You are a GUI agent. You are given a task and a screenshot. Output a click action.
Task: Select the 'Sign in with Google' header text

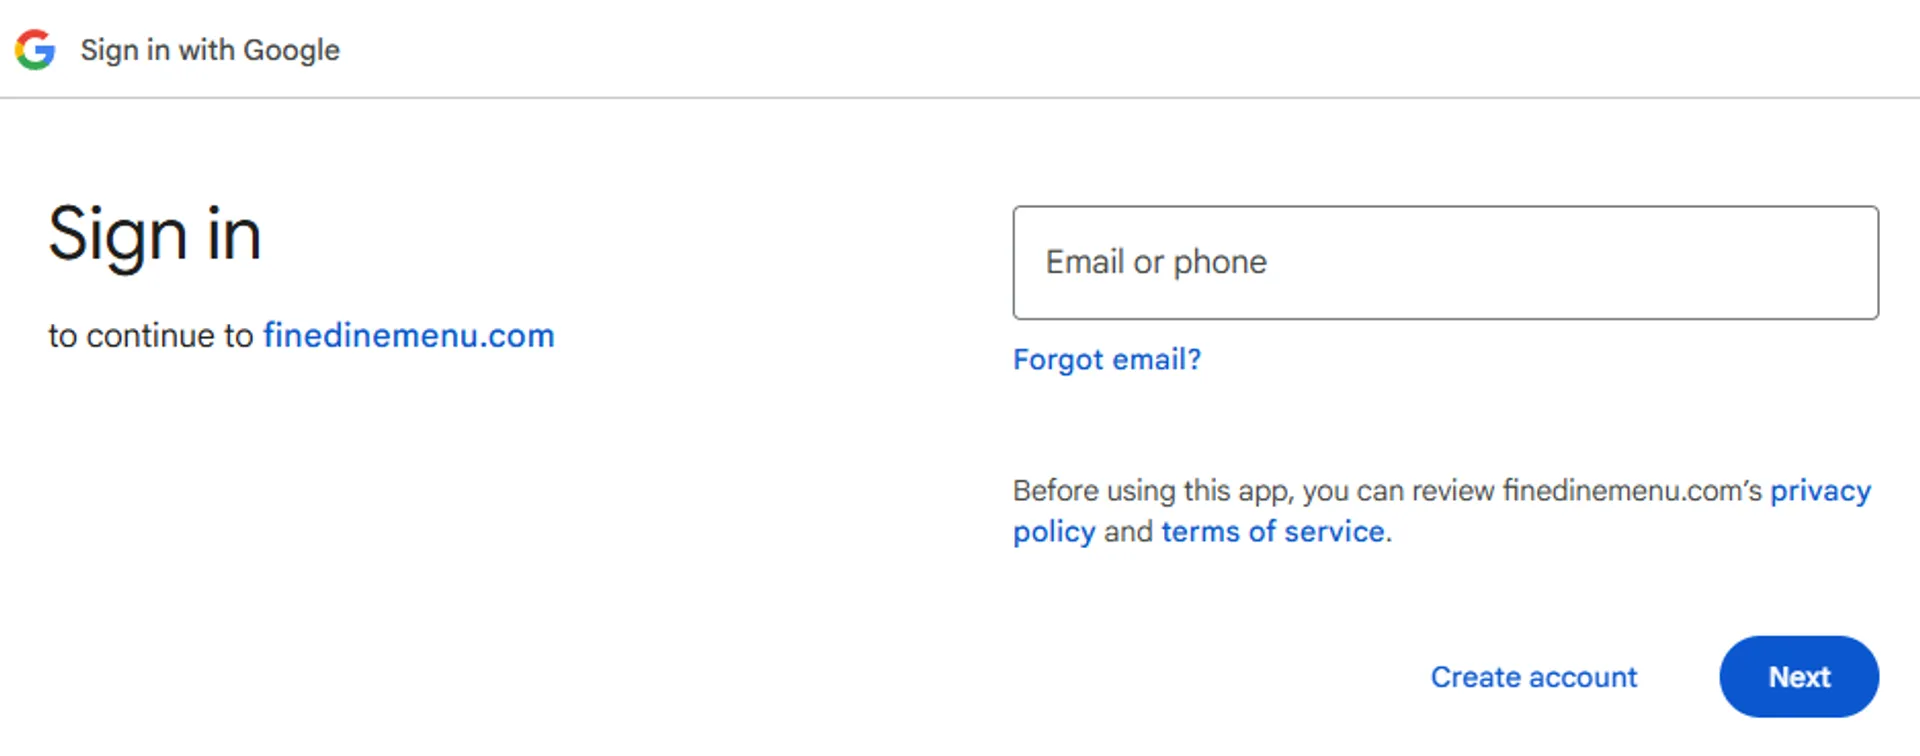tap(210, 50)
